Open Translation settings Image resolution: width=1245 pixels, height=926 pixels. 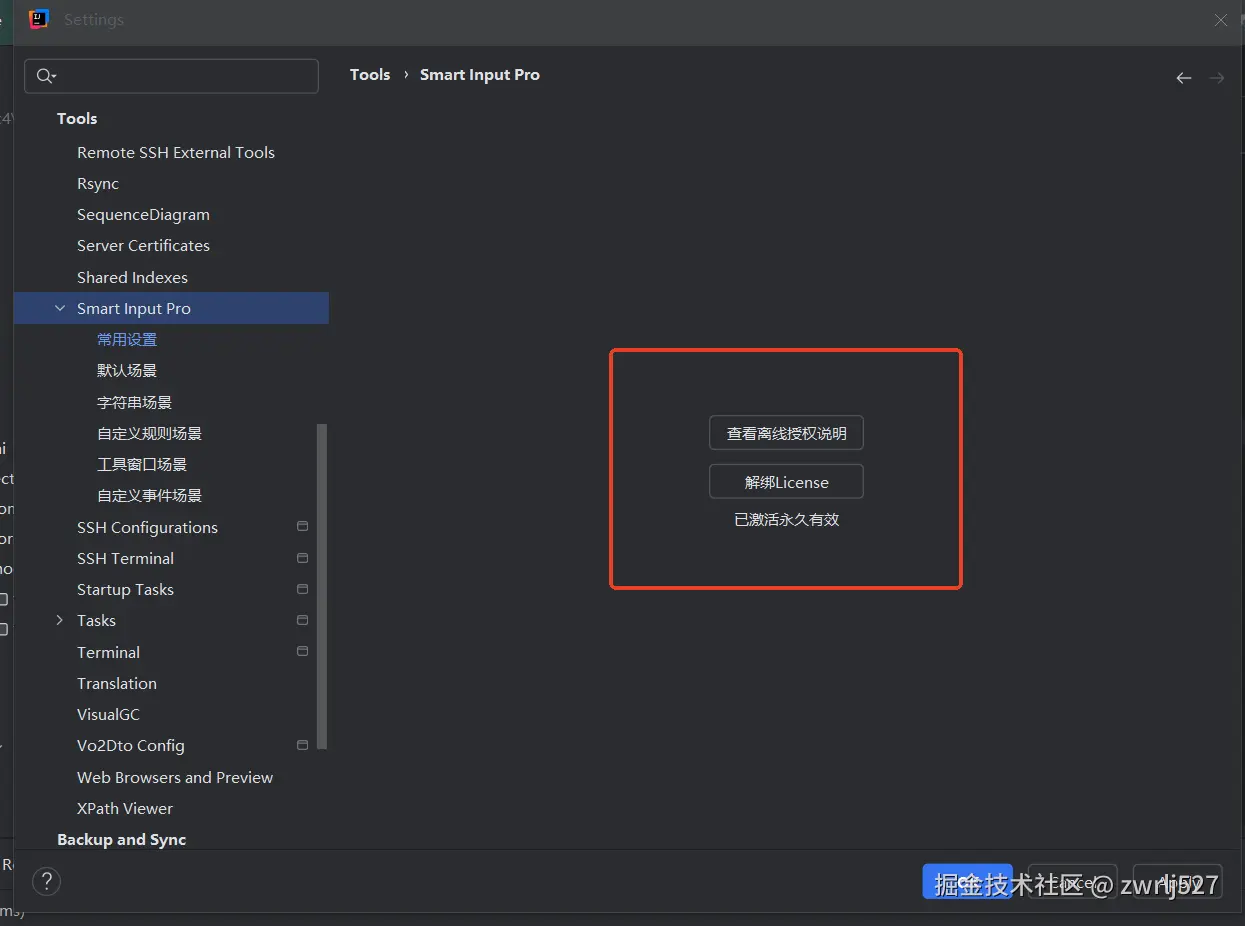(x=117, y=683)
